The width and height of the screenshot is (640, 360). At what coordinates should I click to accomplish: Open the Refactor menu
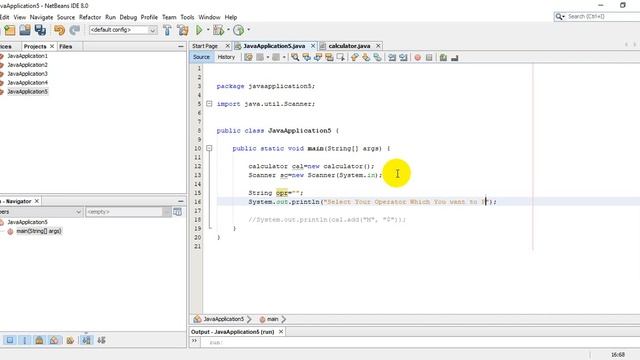(x=90, y=17)
